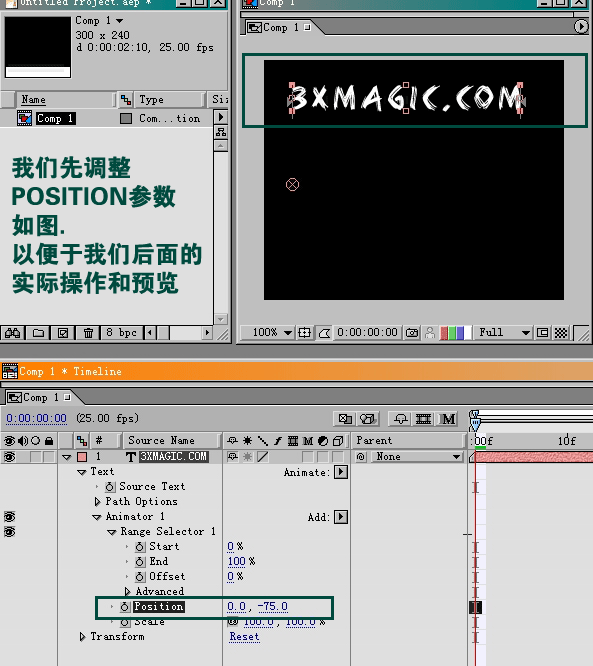This screenshot has height=666, width=593.
Task: Toggle visibility eye of 3XMAGIC.COM layer
Action: (9, 457)
